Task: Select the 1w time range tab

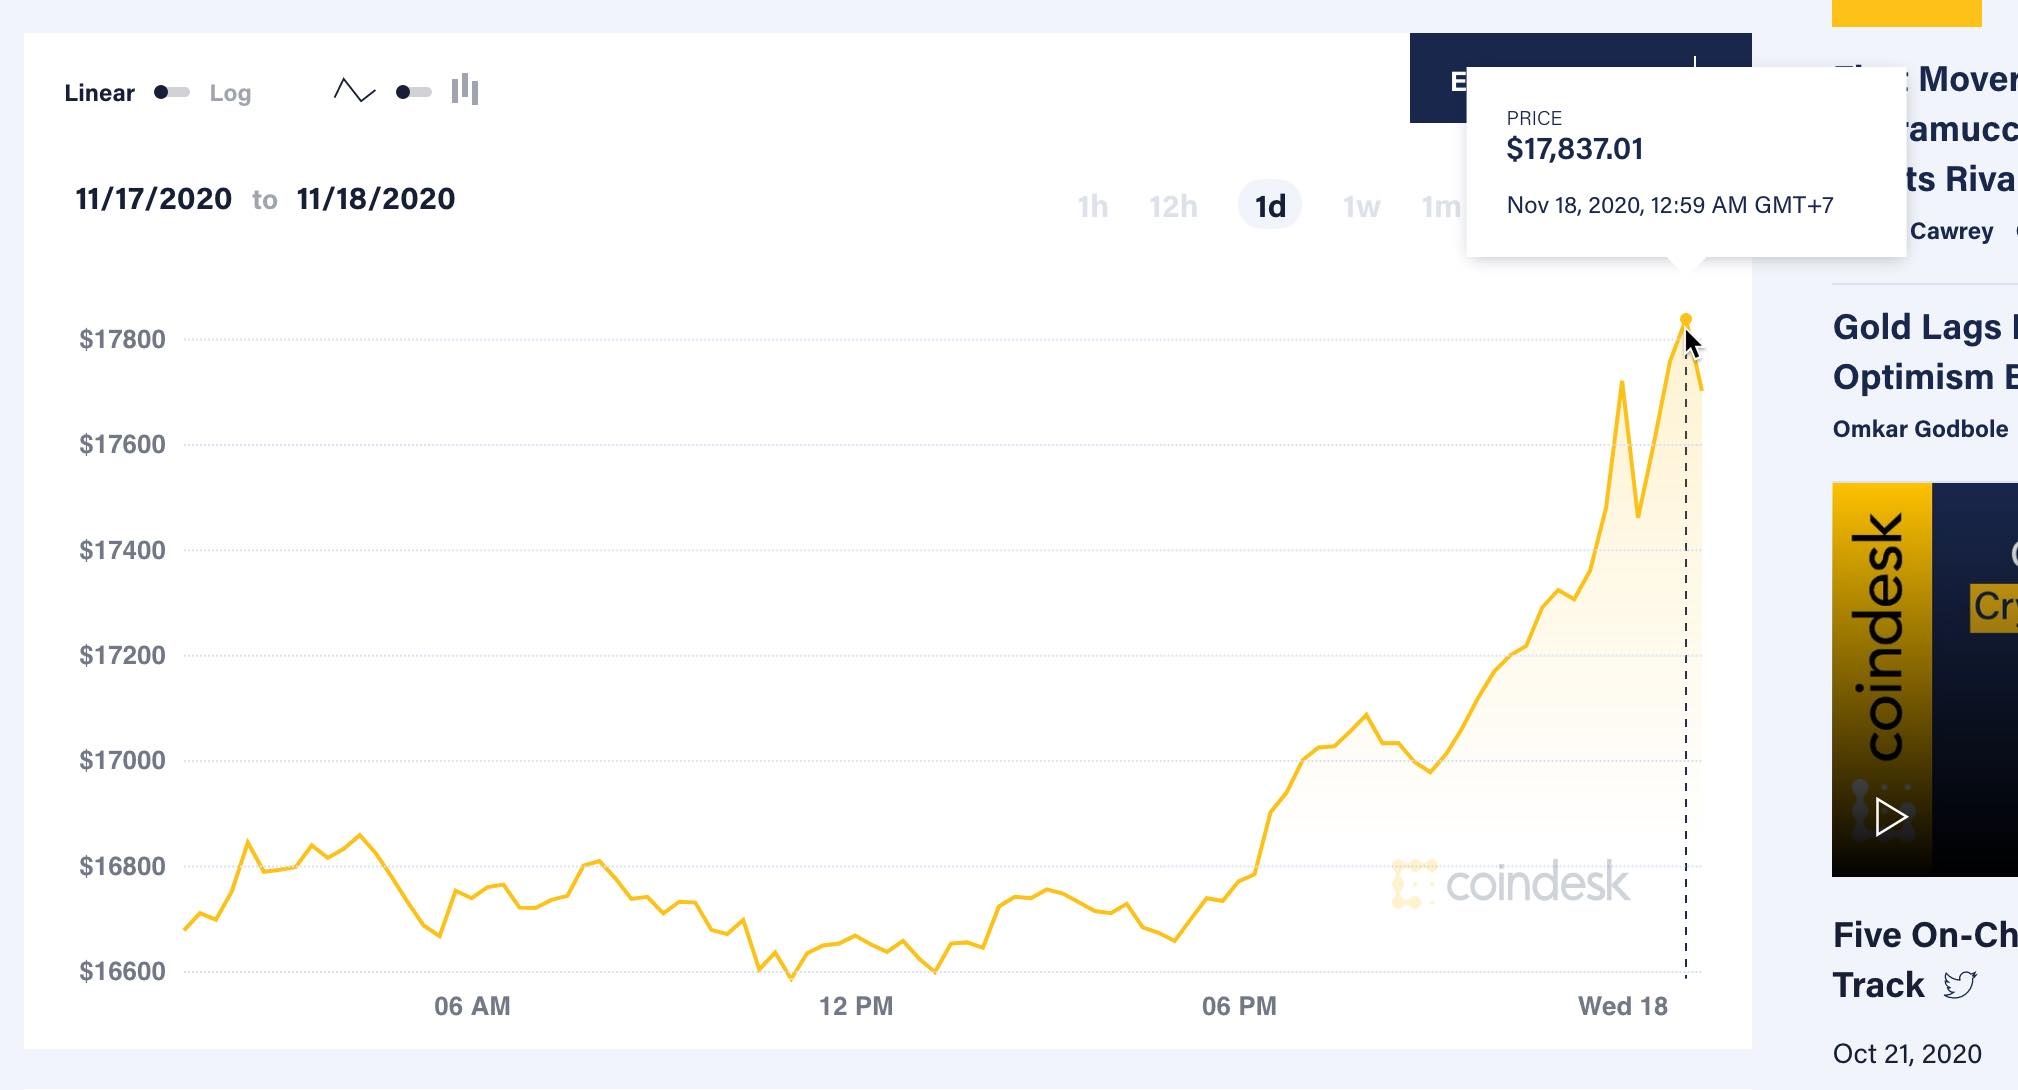Action: pos(1361,206)
